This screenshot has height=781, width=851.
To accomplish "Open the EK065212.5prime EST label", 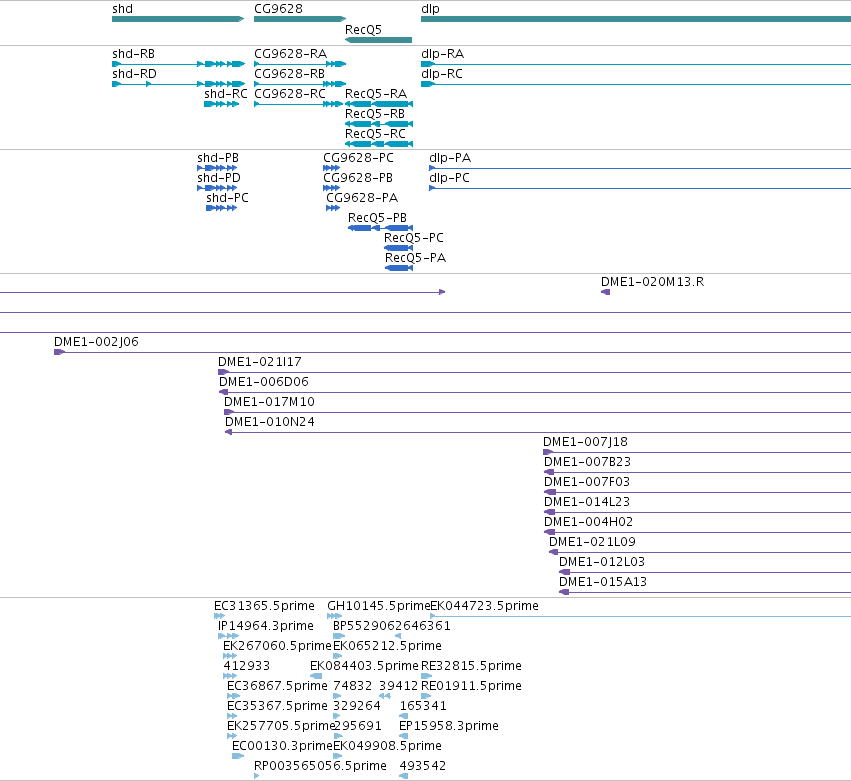I will coord(387,646).
